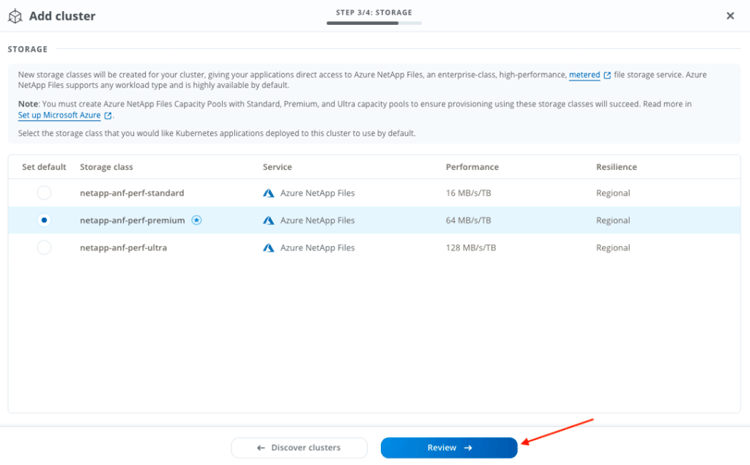Open the Set up Microsoft Azure link
This screenshot has width=750, height=465.
[58, 116]
